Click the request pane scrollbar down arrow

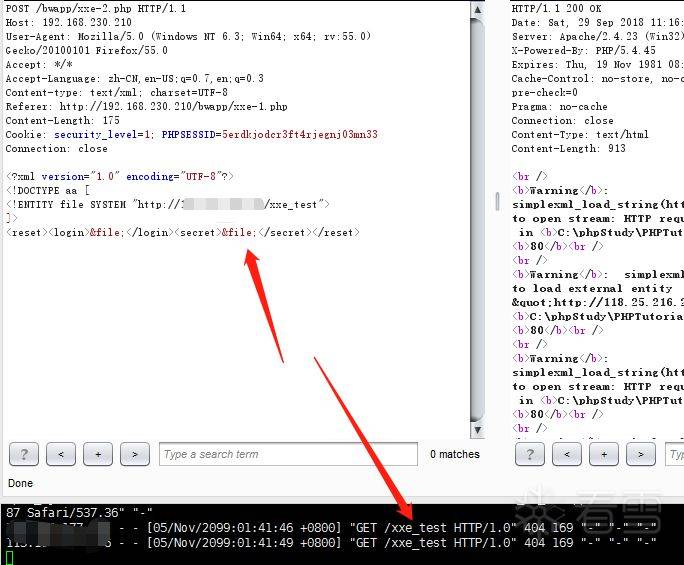coord(478,430)
